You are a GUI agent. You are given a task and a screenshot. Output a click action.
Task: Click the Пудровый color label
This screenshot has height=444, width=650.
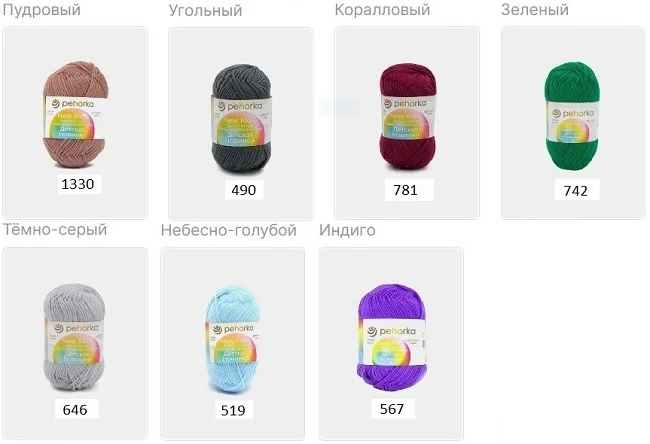[x=41, y=10]
